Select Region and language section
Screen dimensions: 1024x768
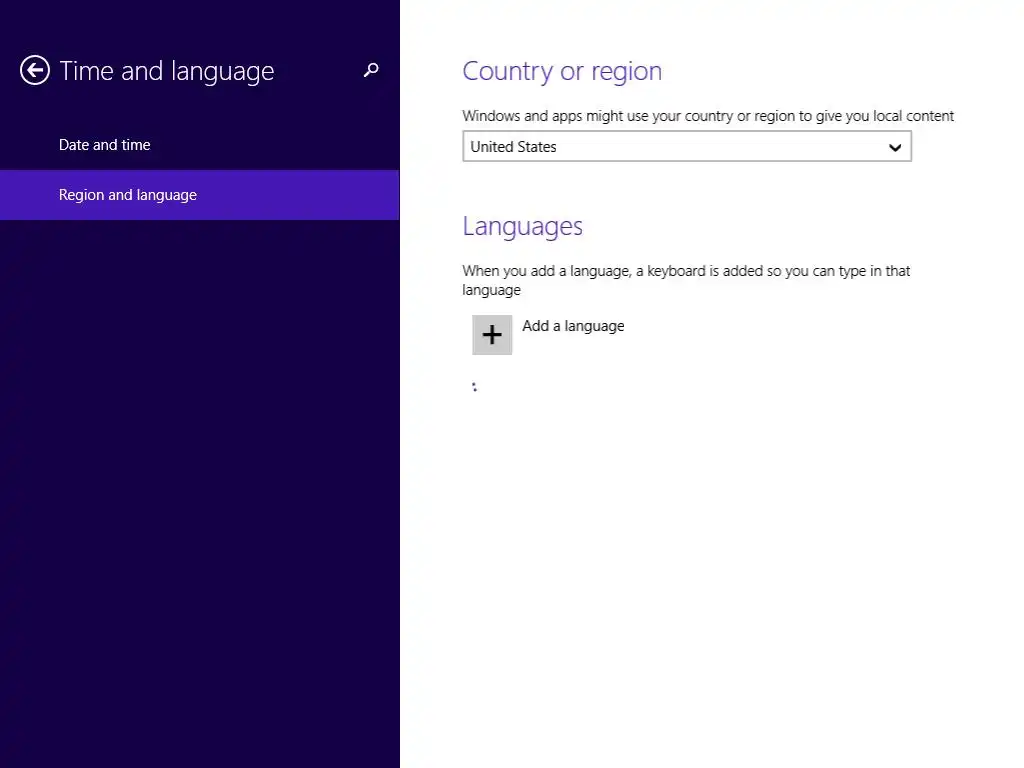200,195
